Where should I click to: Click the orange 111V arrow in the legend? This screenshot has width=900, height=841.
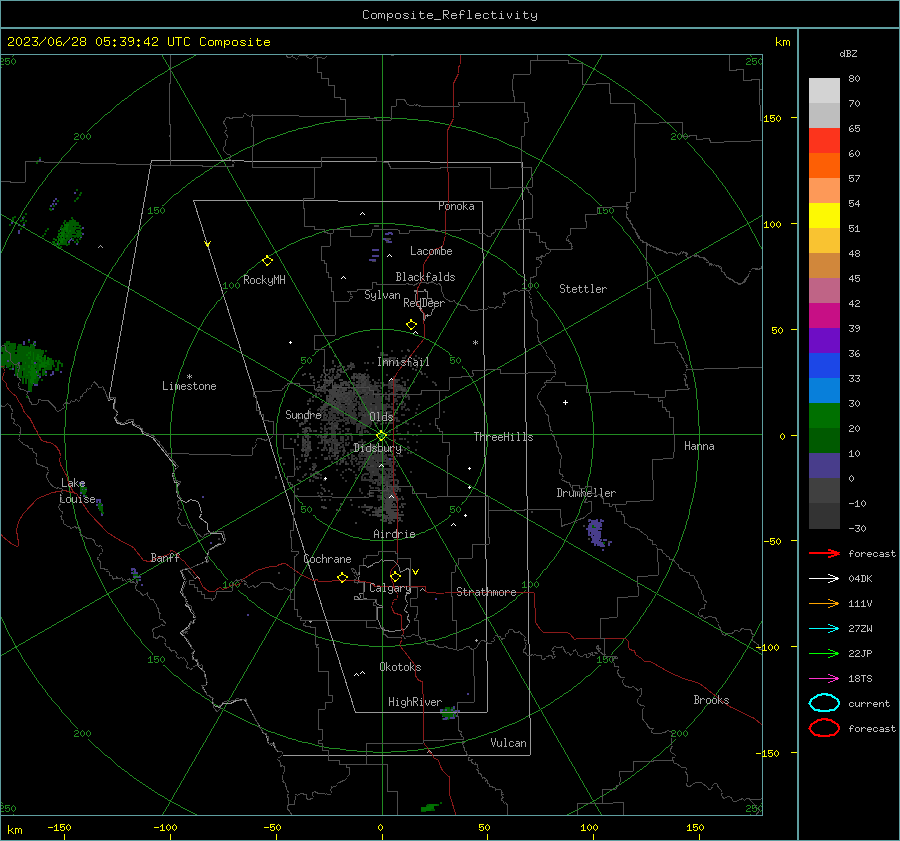pos(824,603)
